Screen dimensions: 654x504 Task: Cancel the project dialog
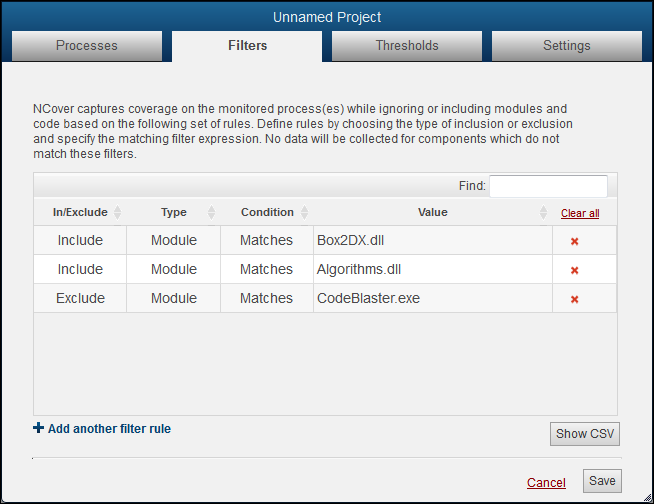(x=546, y=483)
